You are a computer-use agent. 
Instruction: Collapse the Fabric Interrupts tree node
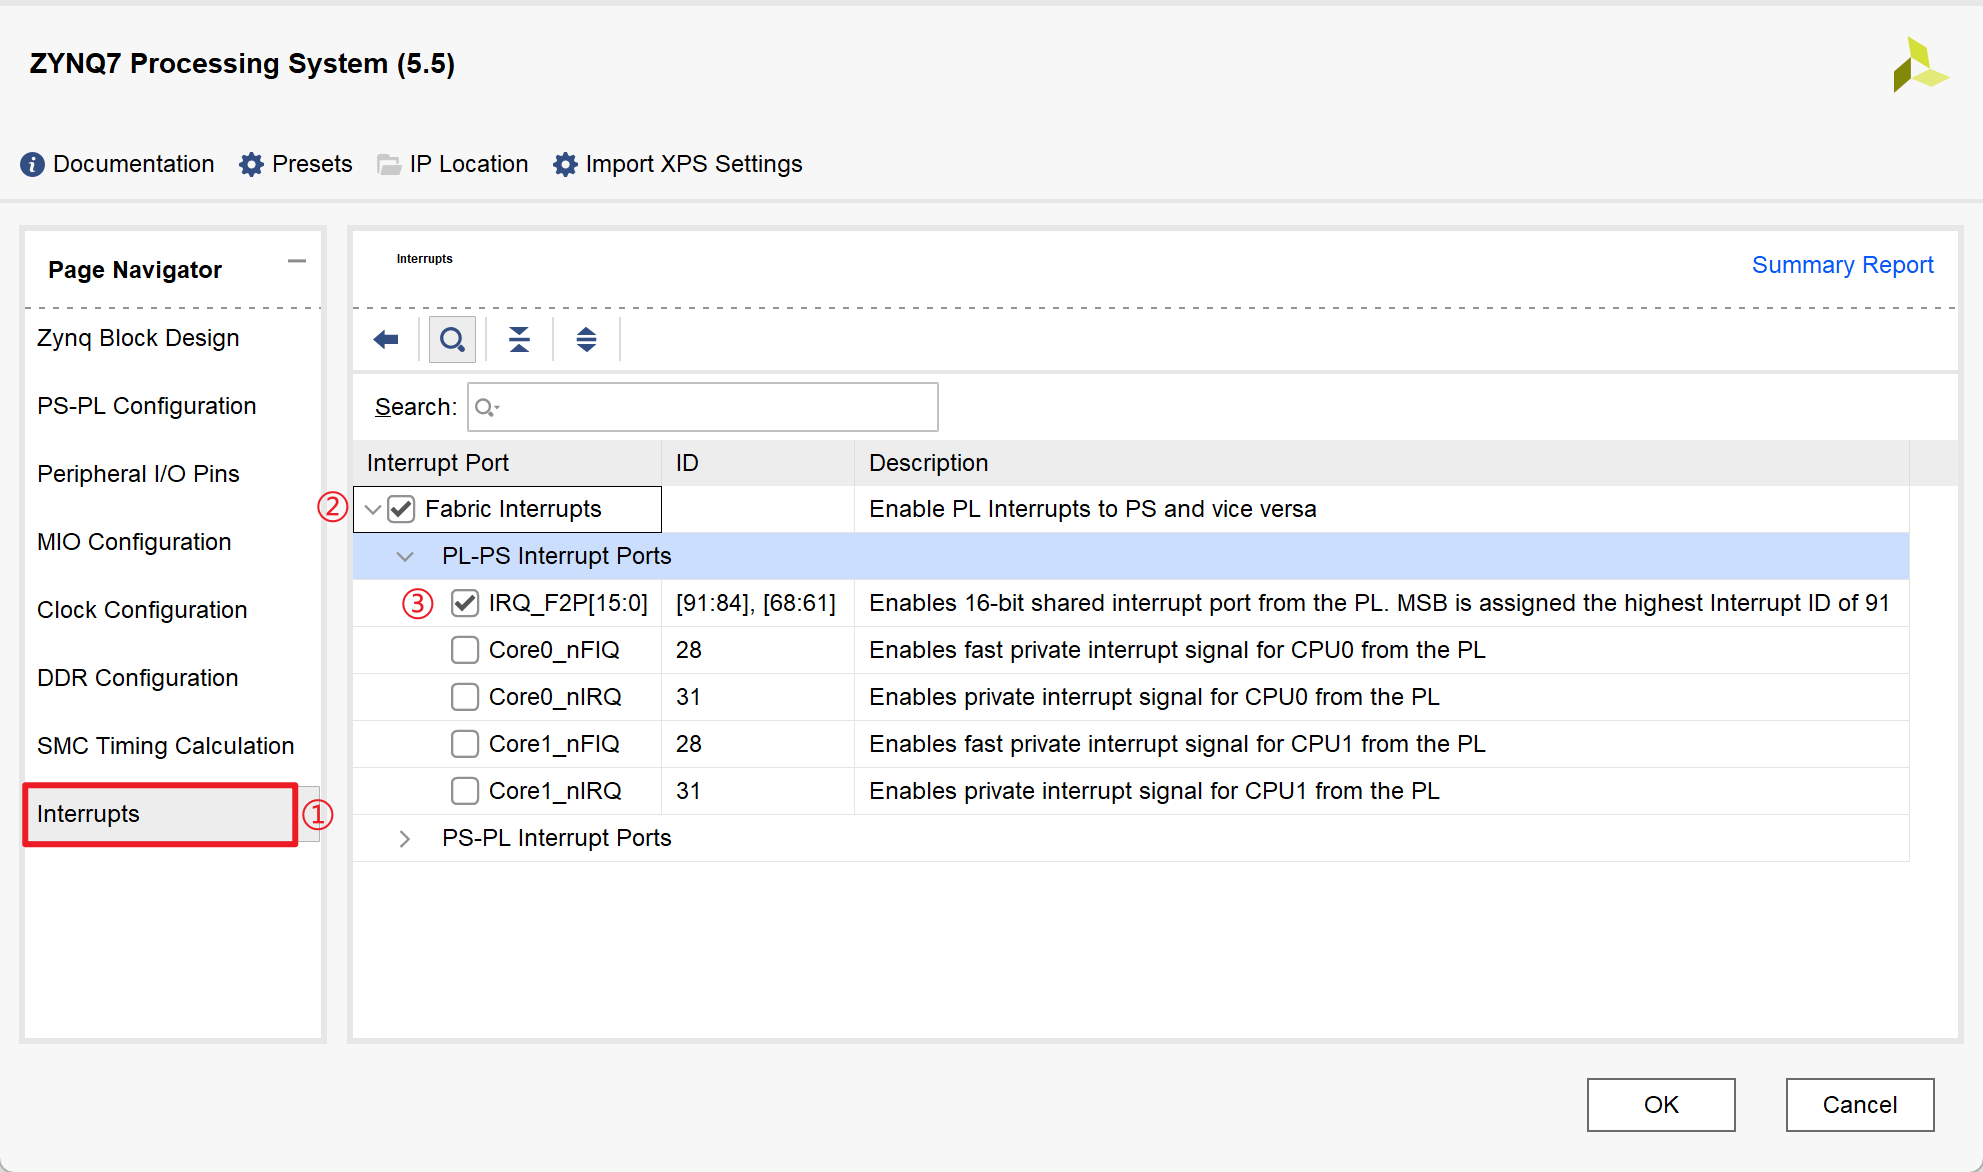pos(372,510)
